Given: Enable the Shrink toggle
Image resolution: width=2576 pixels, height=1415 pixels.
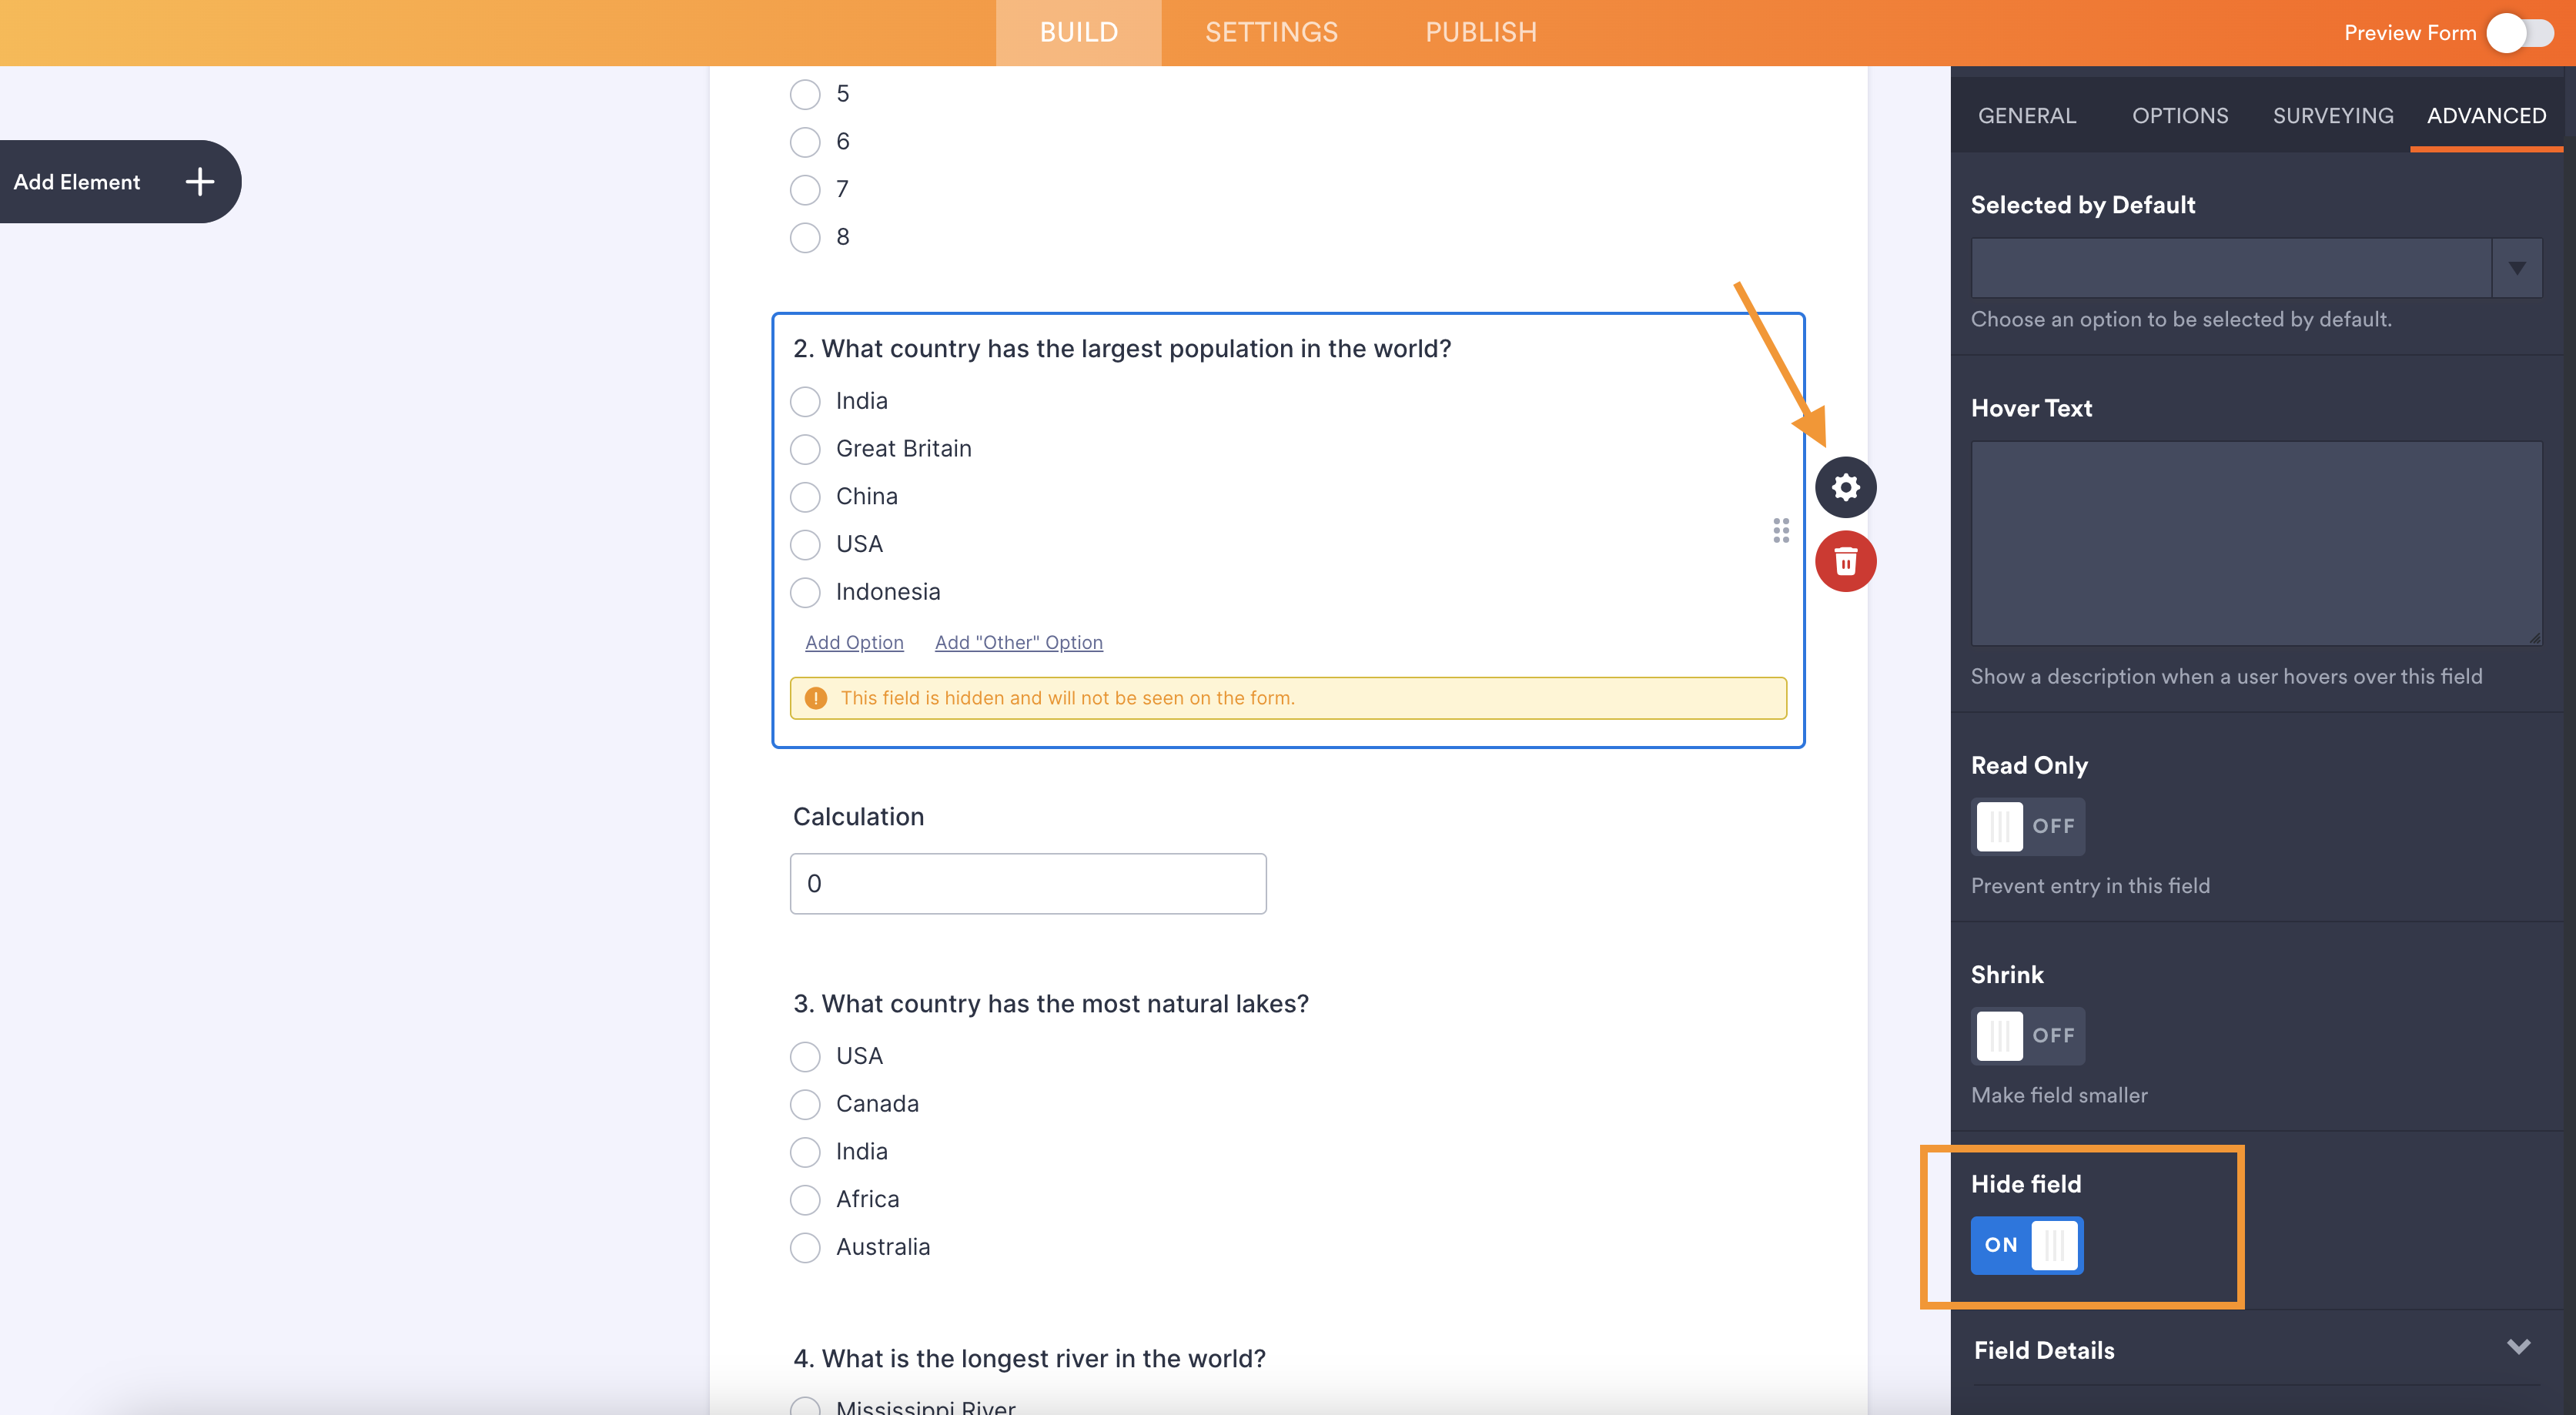Looking at the screenshot, I should click(x=2024, y=1035).
